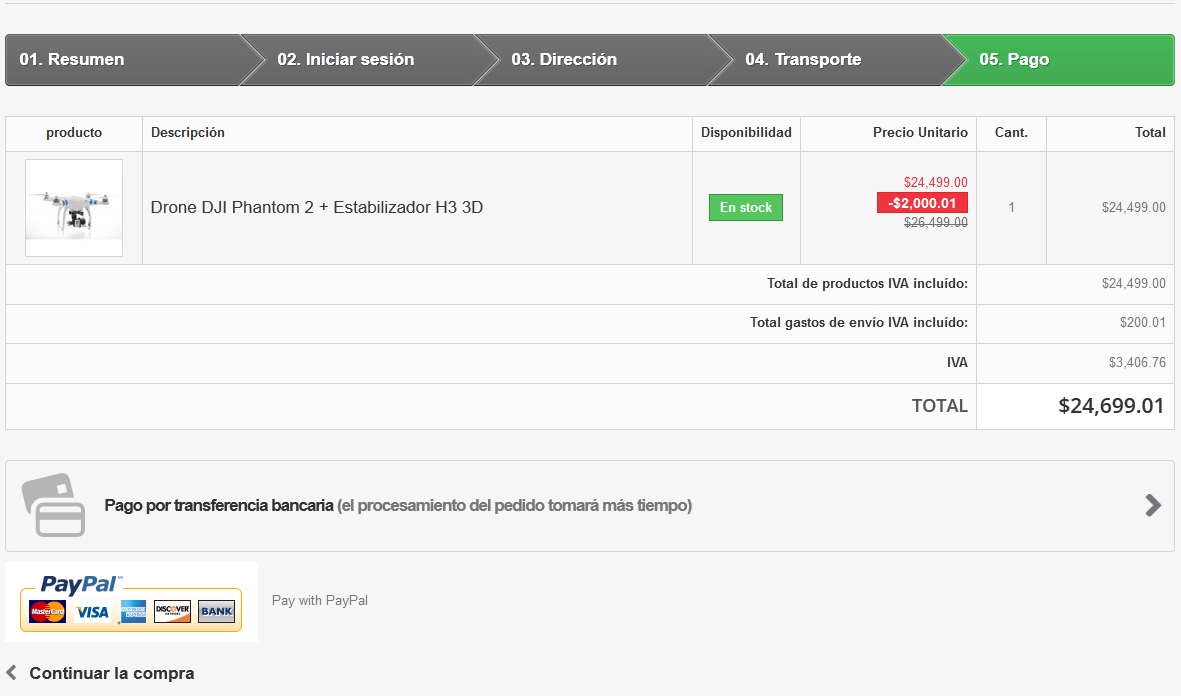This screenshot has height=696, width=1181.
Task: Click the Pay with PayPal text
Action: click(319, 600)
